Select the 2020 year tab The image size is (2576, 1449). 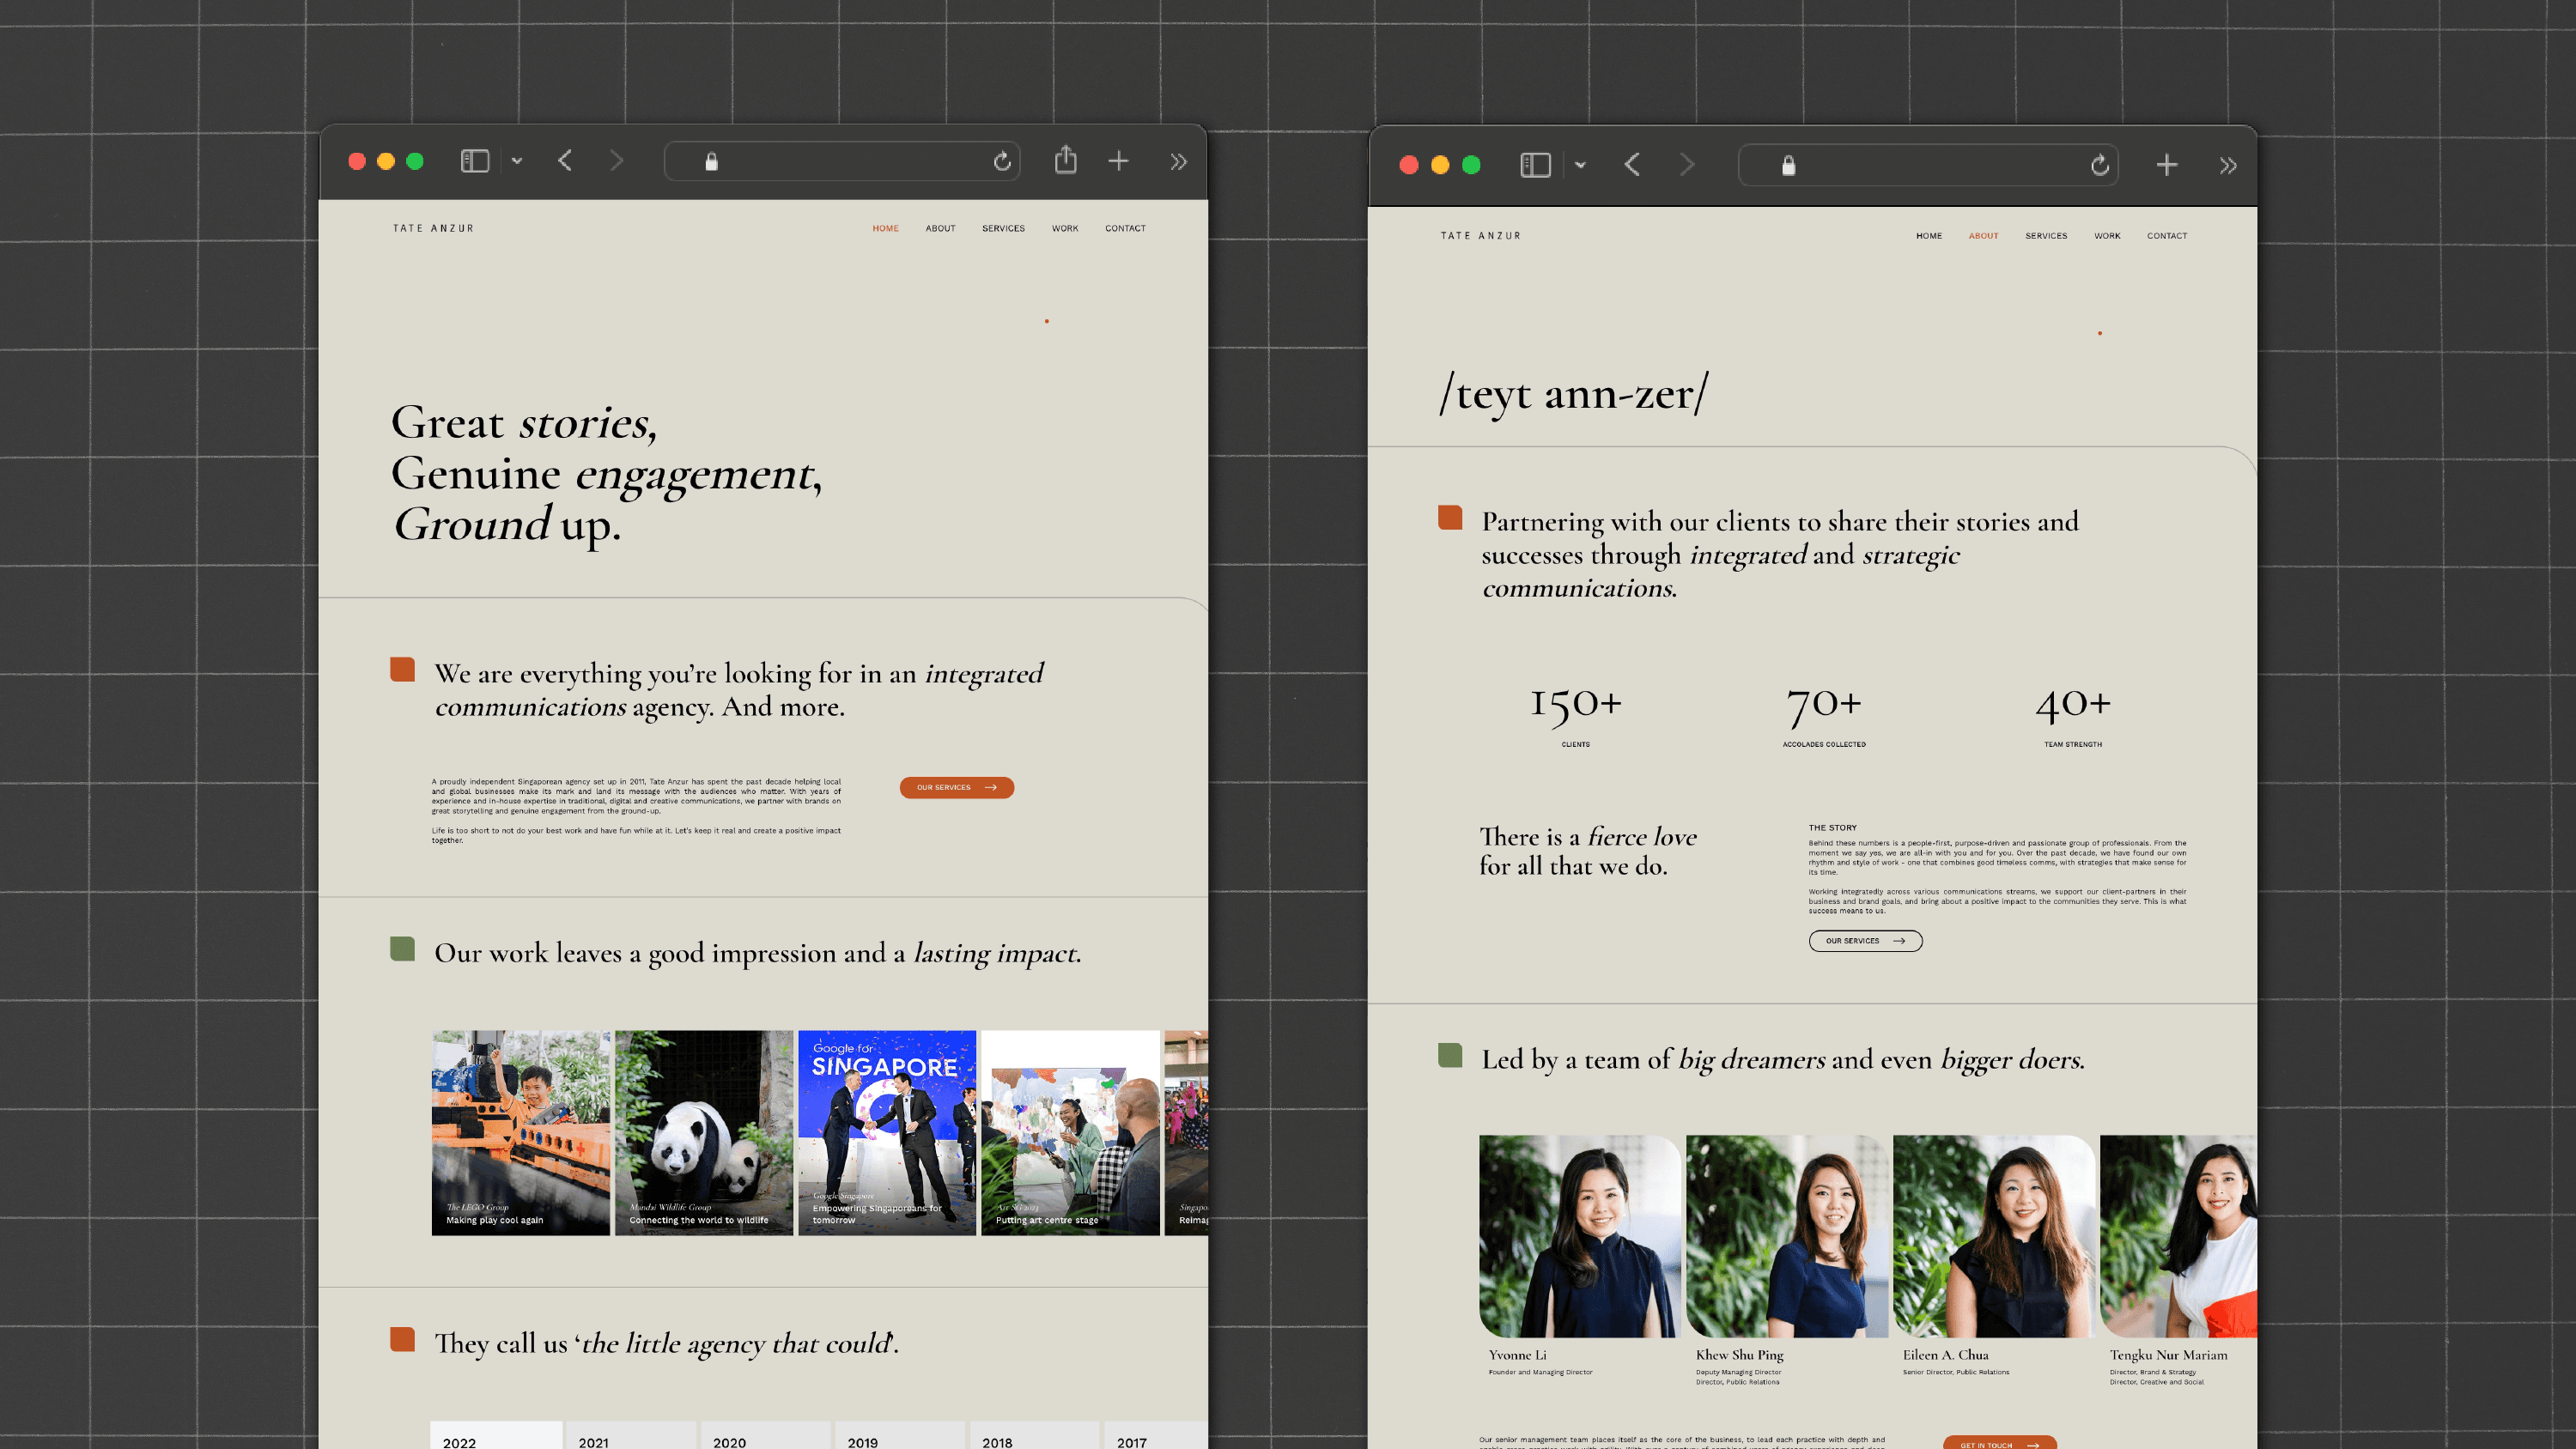coord(765,1436)
